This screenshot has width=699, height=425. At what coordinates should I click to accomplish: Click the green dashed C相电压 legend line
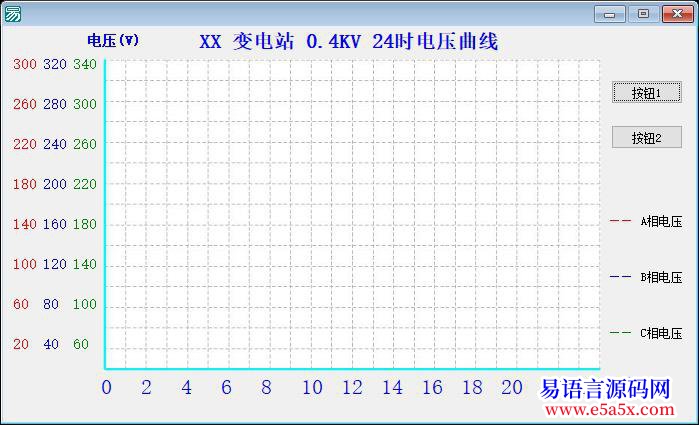(621, 332)
